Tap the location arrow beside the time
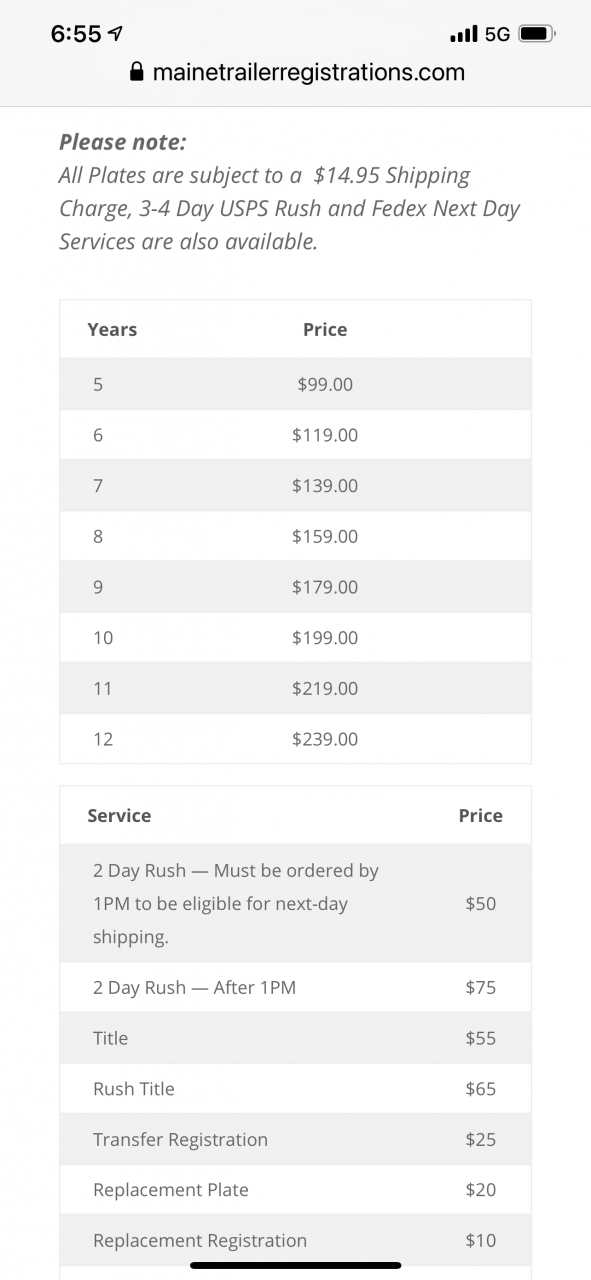 116,34
